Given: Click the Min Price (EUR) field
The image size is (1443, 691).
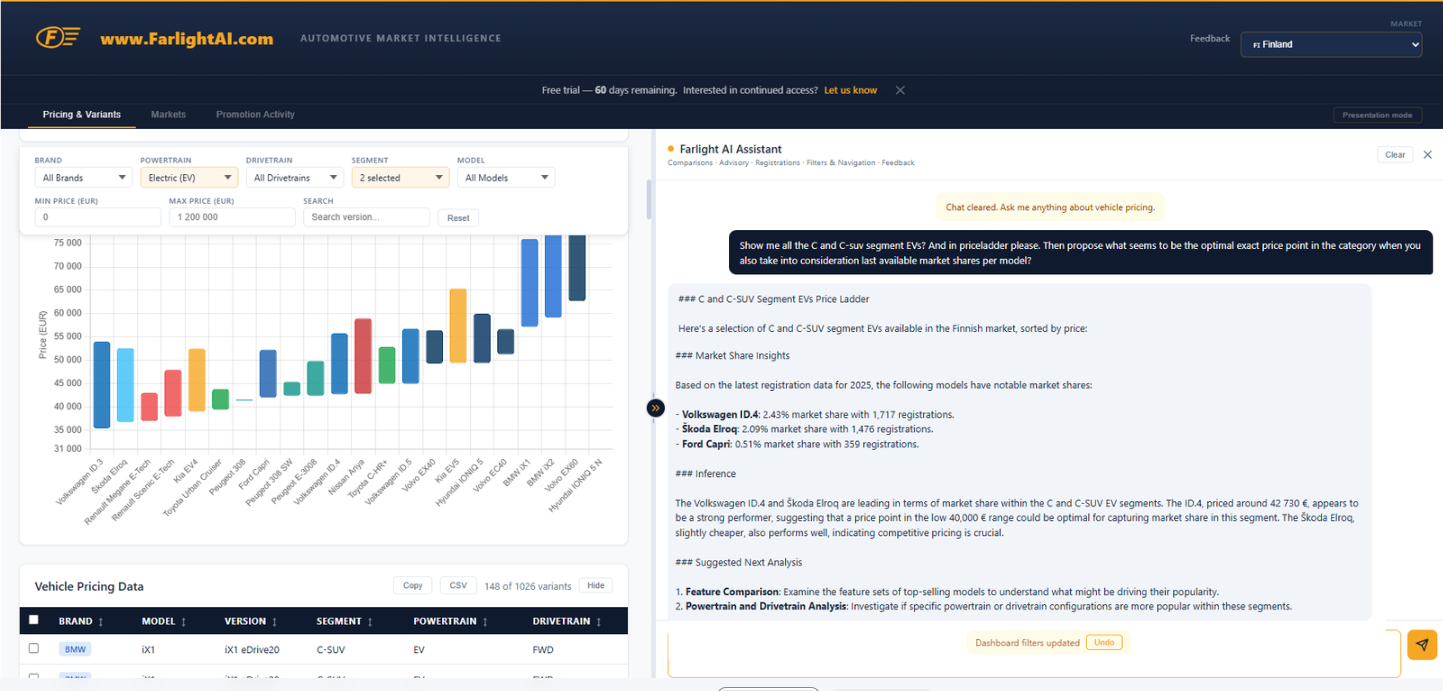Looking at the screenshot, I should pyautogui.click(x=97, y=217).
